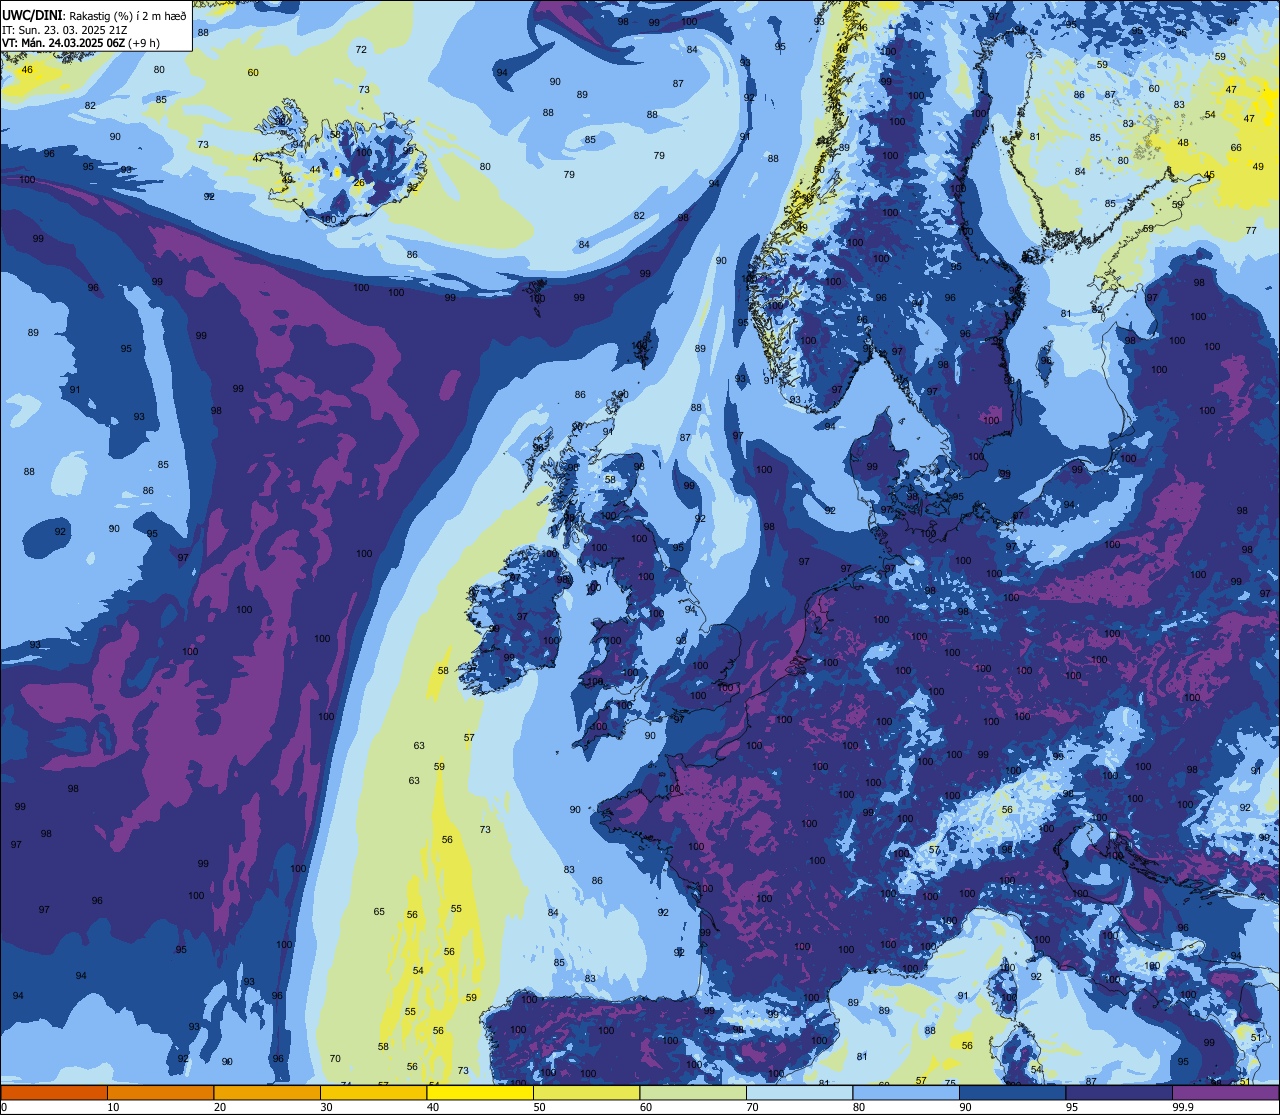Click the "46" value in the top-left yellow area
The width and height of the screenshot is (1280, 1115).
[x=27, y=69]
